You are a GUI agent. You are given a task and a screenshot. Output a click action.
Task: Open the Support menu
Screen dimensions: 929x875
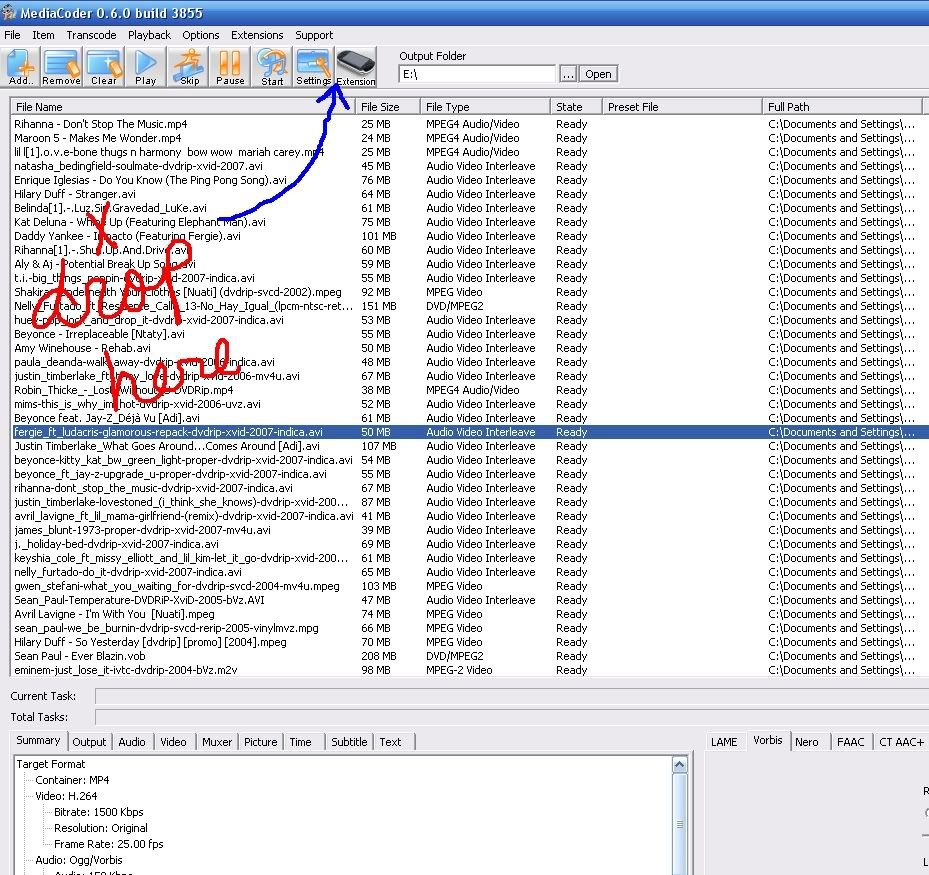pyautogui.click(x=314, y=35)
